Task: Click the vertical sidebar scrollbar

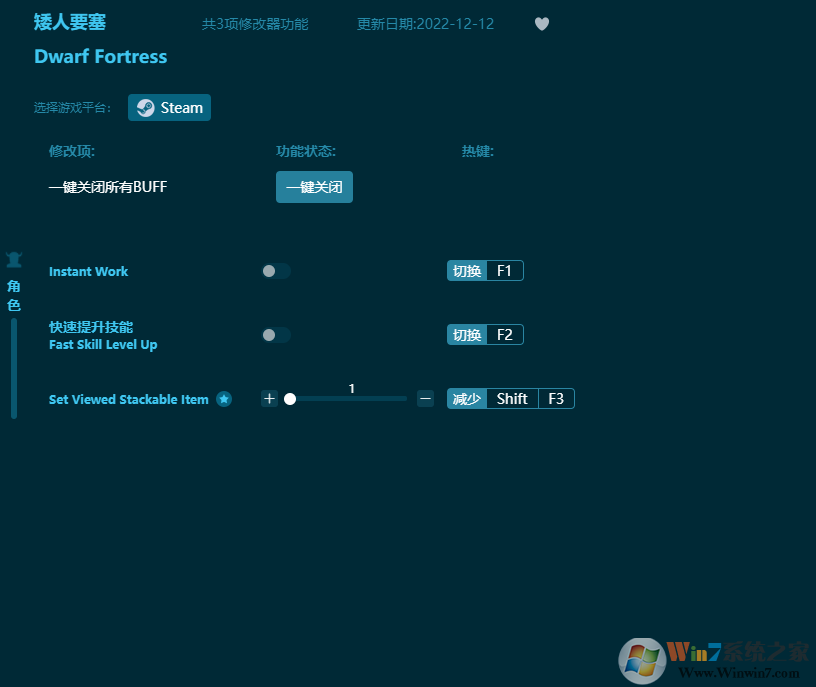Action: click(x=14, y=368)
